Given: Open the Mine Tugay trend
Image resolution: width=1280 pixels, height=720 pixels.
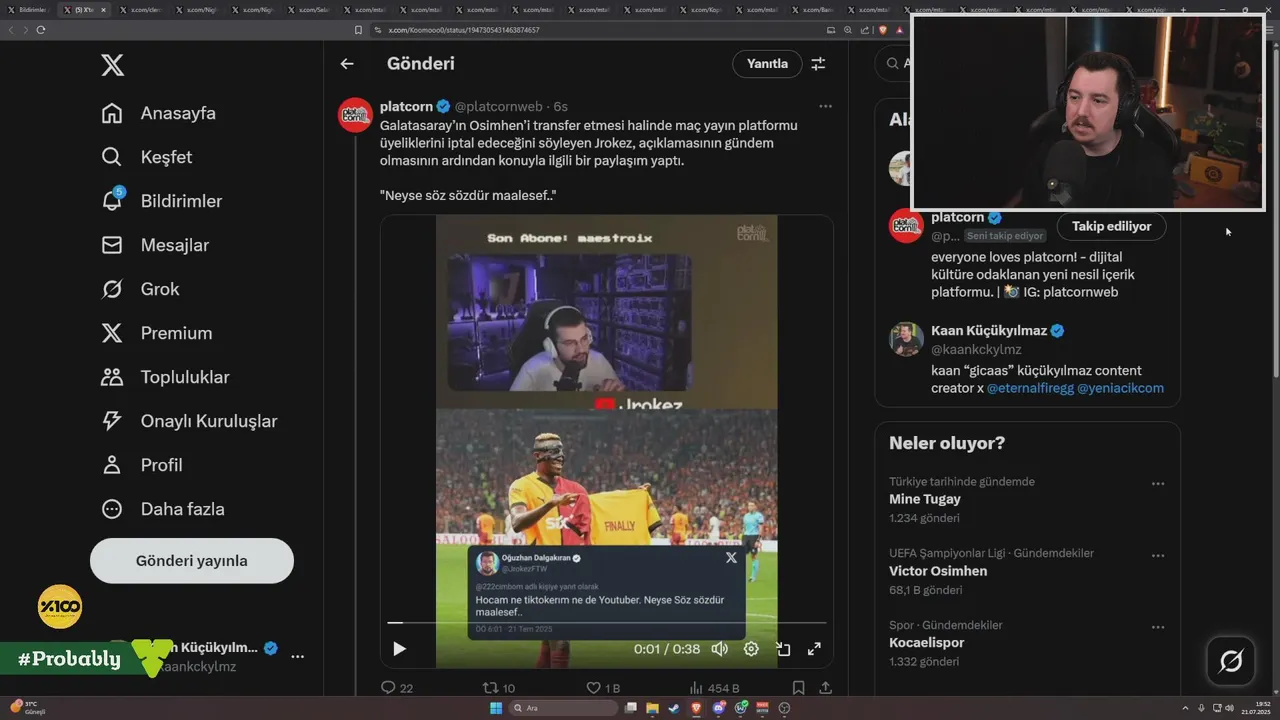Looking at the screenshot, I should click(x=925, y=499).
